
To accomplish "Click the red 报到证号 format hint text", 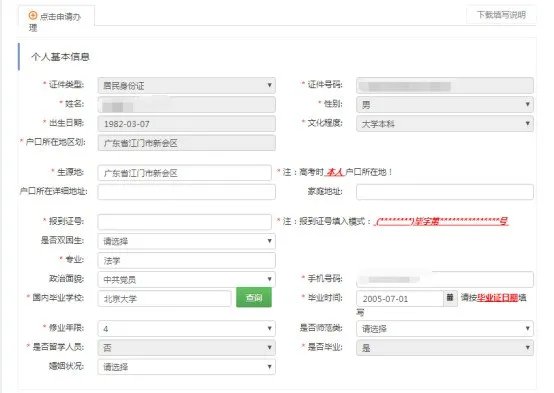I will tap(441, 222).
